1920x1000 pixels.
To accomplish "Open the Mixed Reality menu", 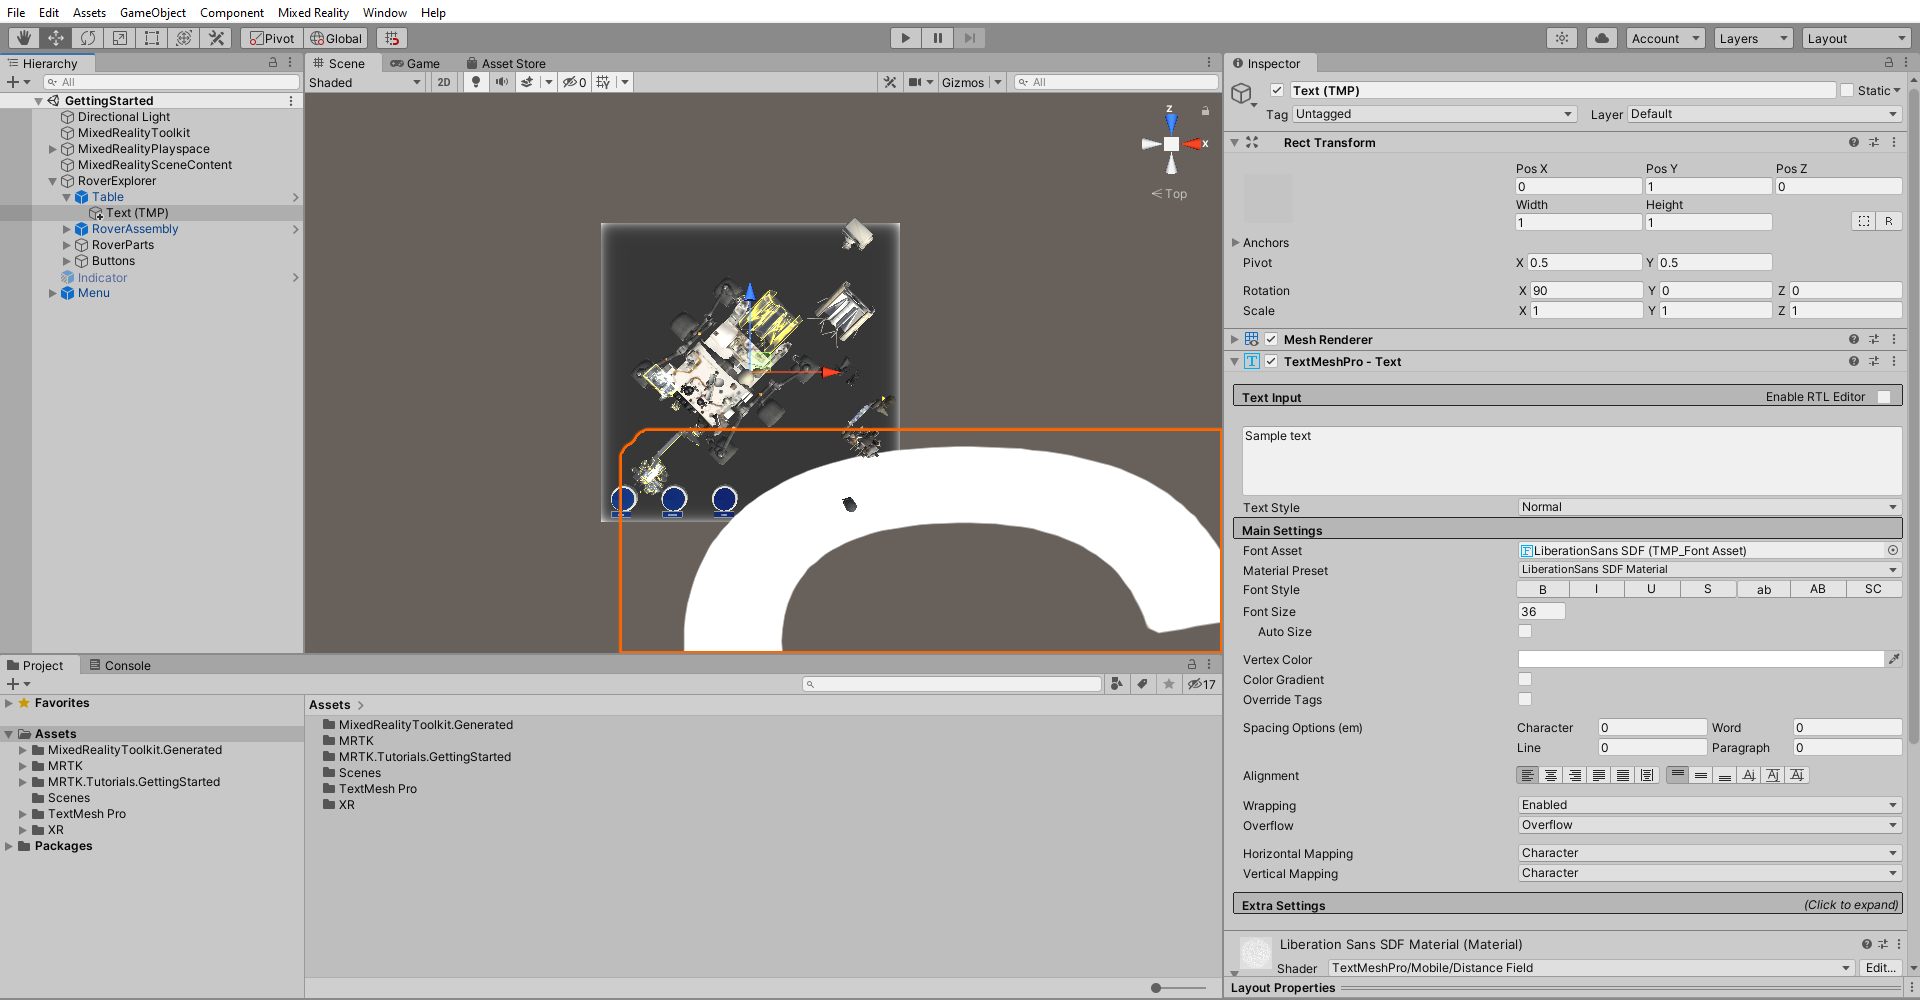I will (313, 12).
